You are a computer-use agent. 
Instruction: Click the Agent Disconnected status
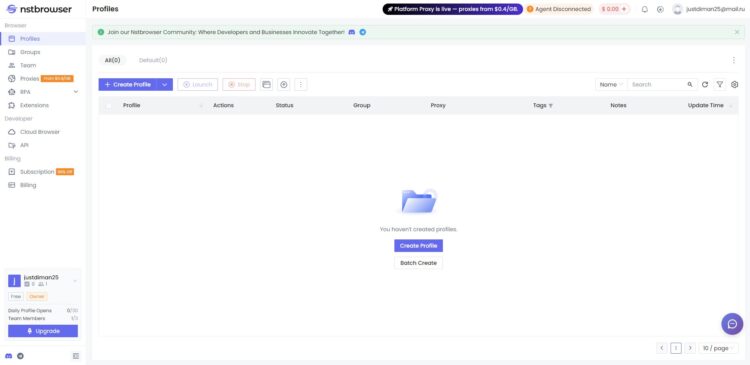(x=559, y=9)
